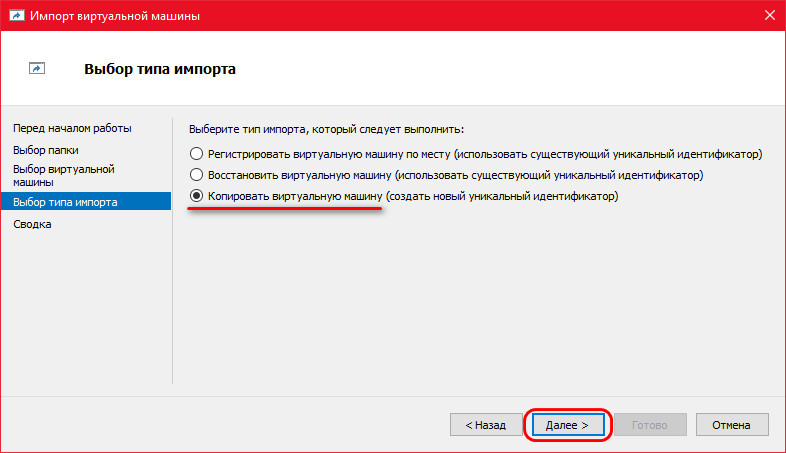This screenshot has height=453, width=786.
Task: Click the '< Назад' back button
Action: tap(486, 425)
